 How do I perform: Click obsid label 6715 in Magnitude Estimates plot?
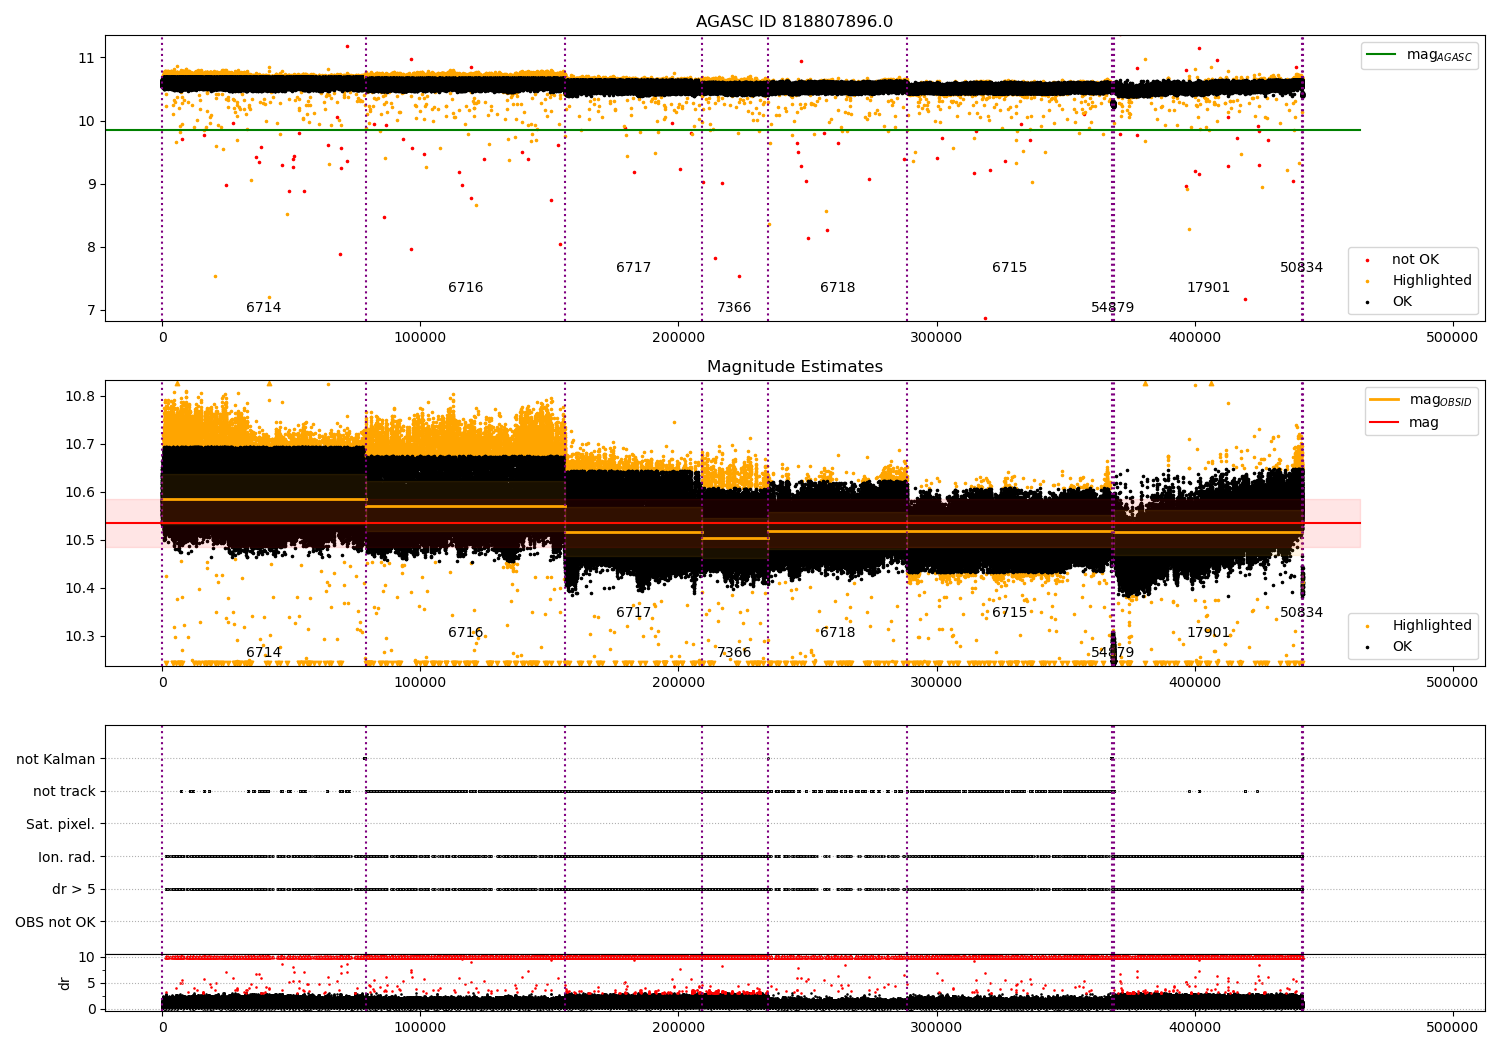click(1010, 613)
